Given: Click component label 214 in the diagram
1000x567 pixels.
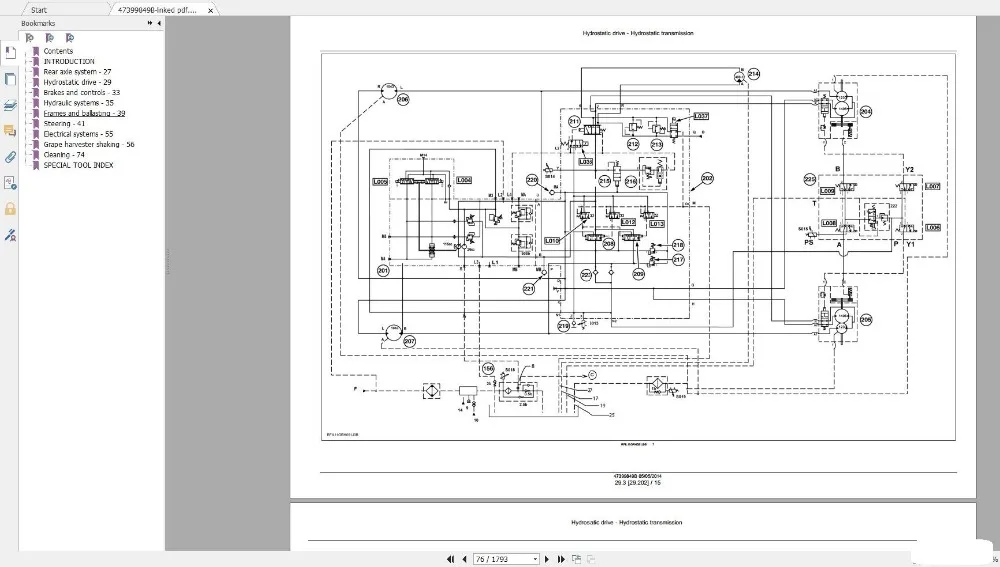Looking at the screenshot, I should point(754,74).
